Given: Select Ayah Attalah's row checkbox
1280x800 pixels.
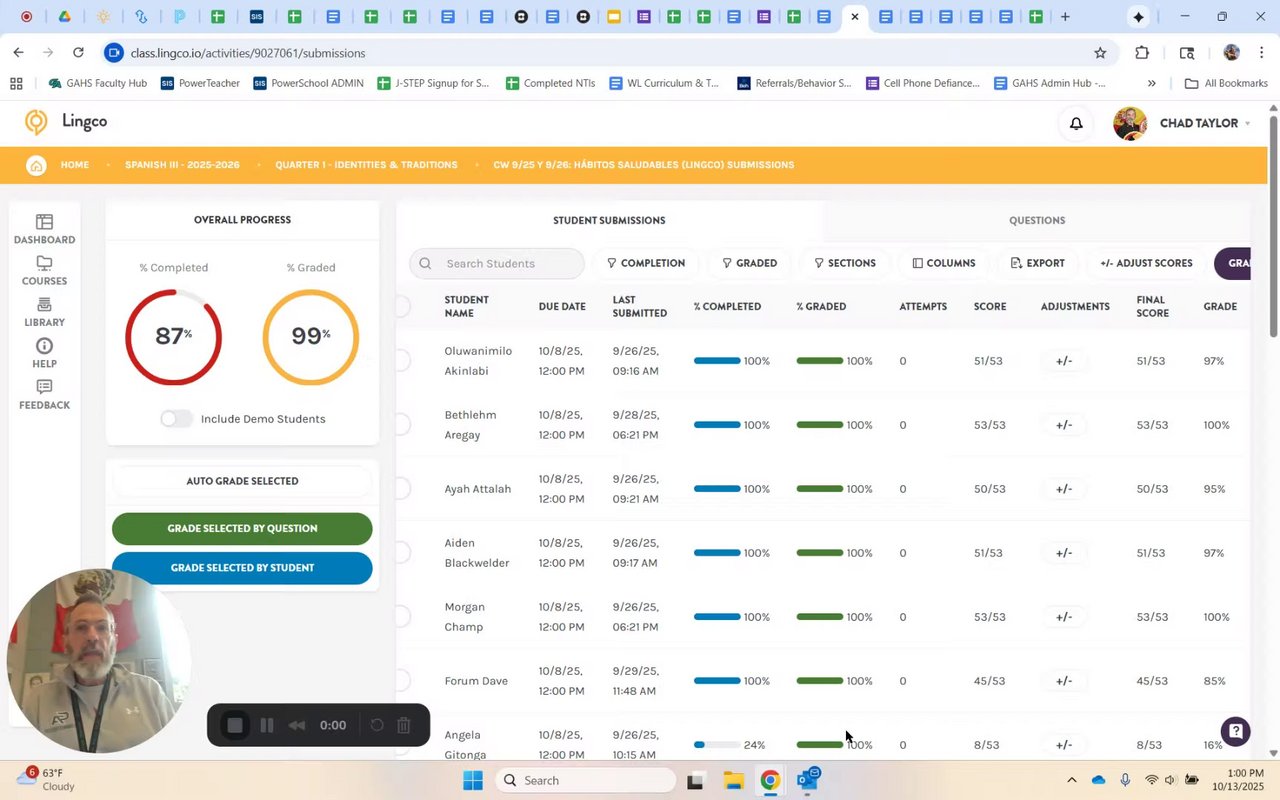Looking at the screenshot, I should coord(402,489).
